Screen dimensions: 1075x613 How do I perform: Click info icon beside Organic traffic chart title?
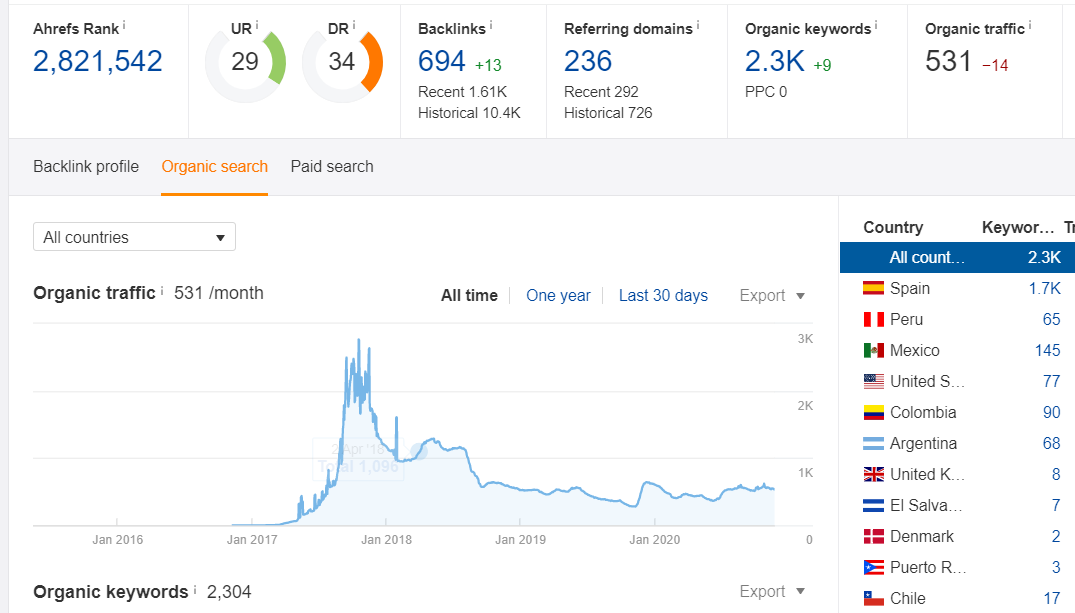point(162,291)
